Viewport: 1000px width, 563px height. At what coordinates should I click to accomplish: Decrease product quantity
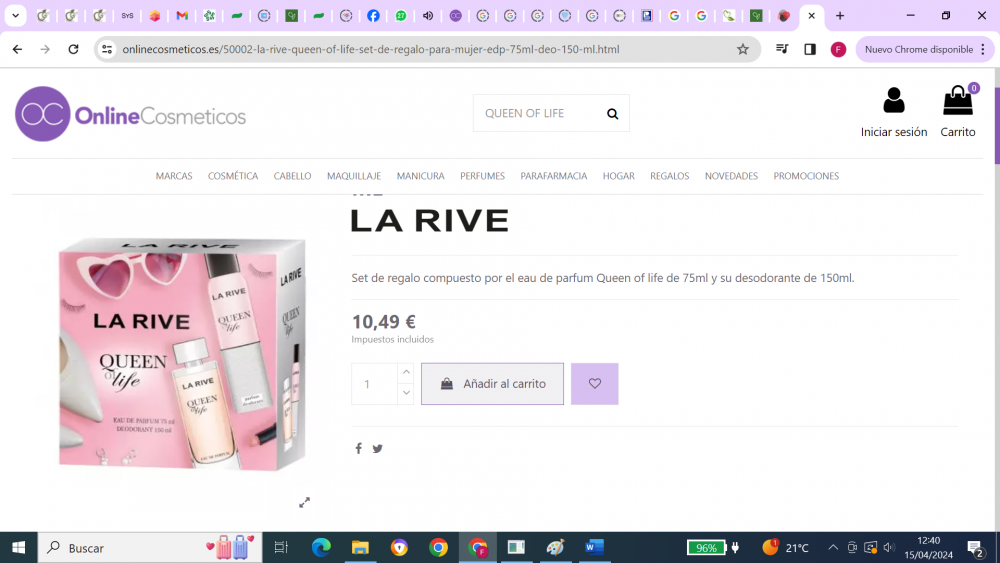click(x=406, y=393)
